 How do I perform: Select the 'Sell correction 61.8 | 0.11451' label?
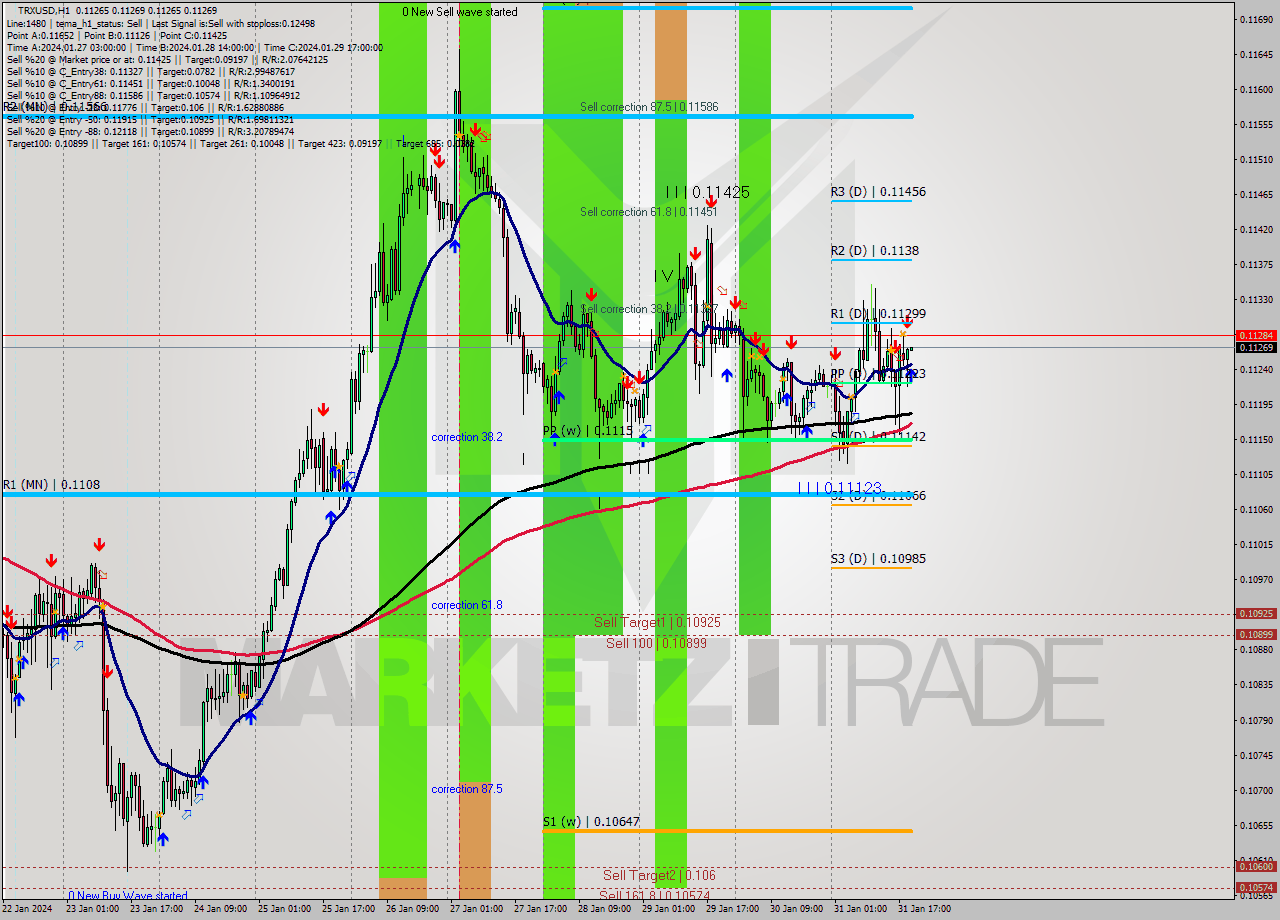point(649,211)
